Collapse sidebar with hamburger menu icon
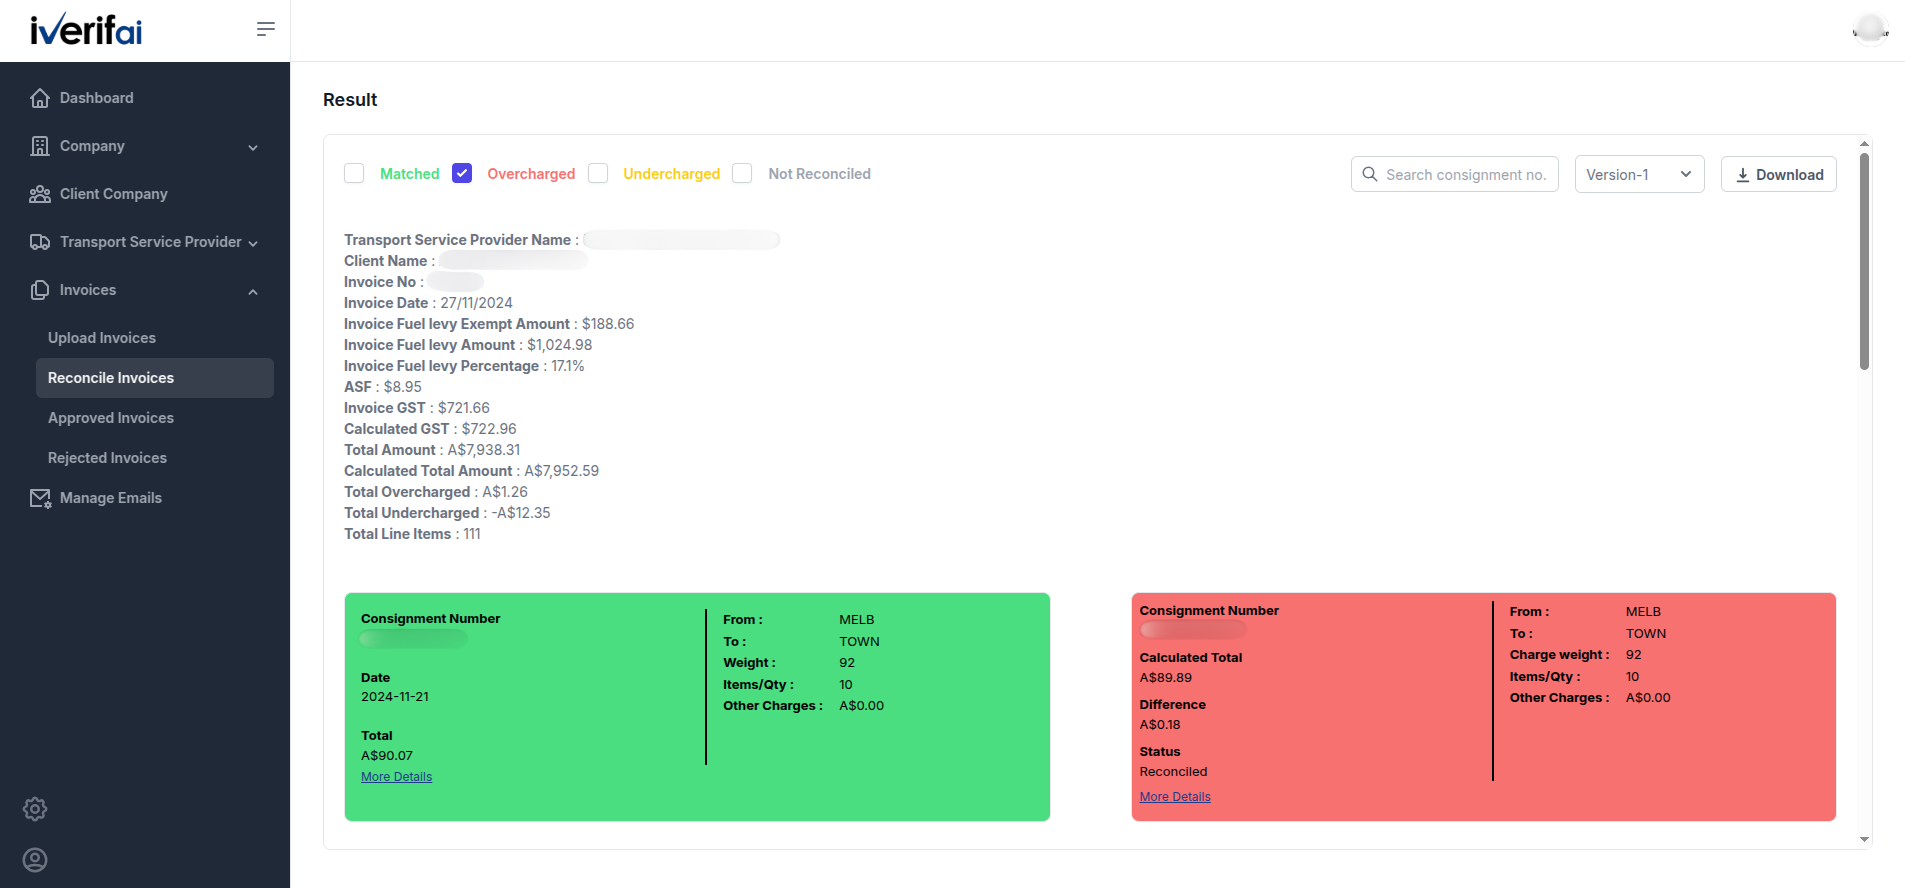Screen dimensions: 1905x888 [266, 29]
